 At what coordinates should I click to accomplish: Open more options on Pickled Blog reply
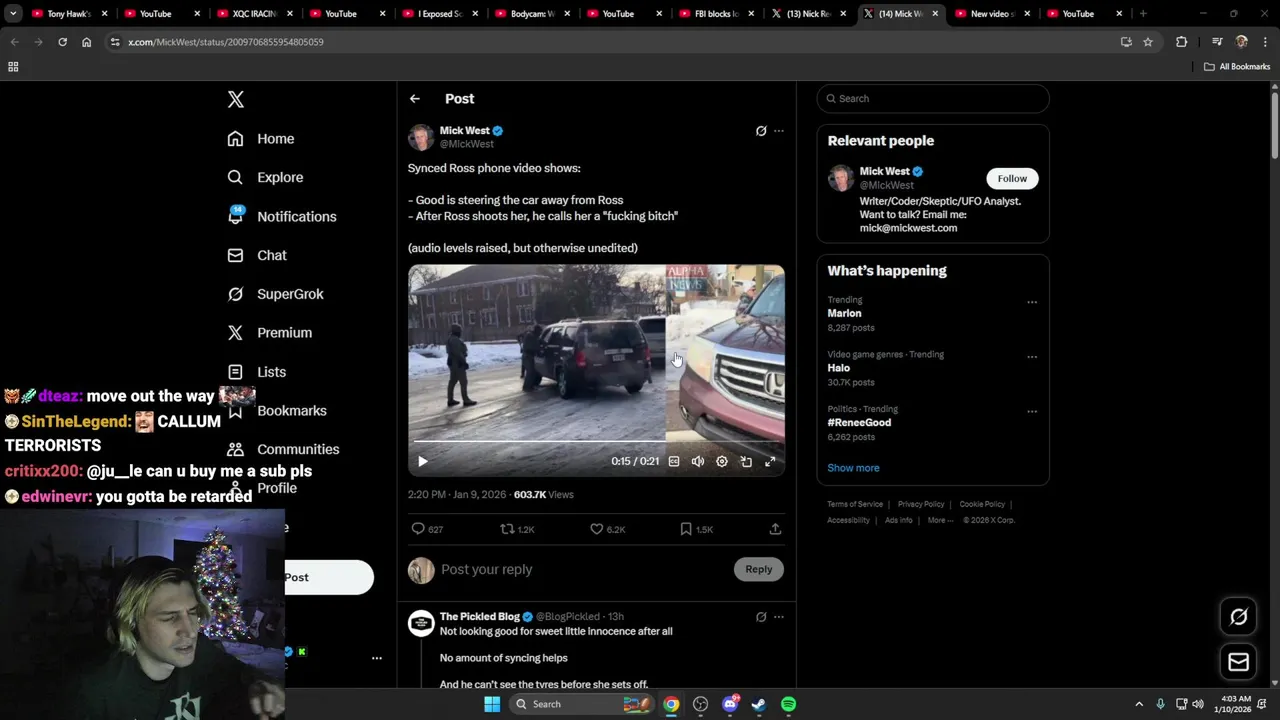click(779, 617)
